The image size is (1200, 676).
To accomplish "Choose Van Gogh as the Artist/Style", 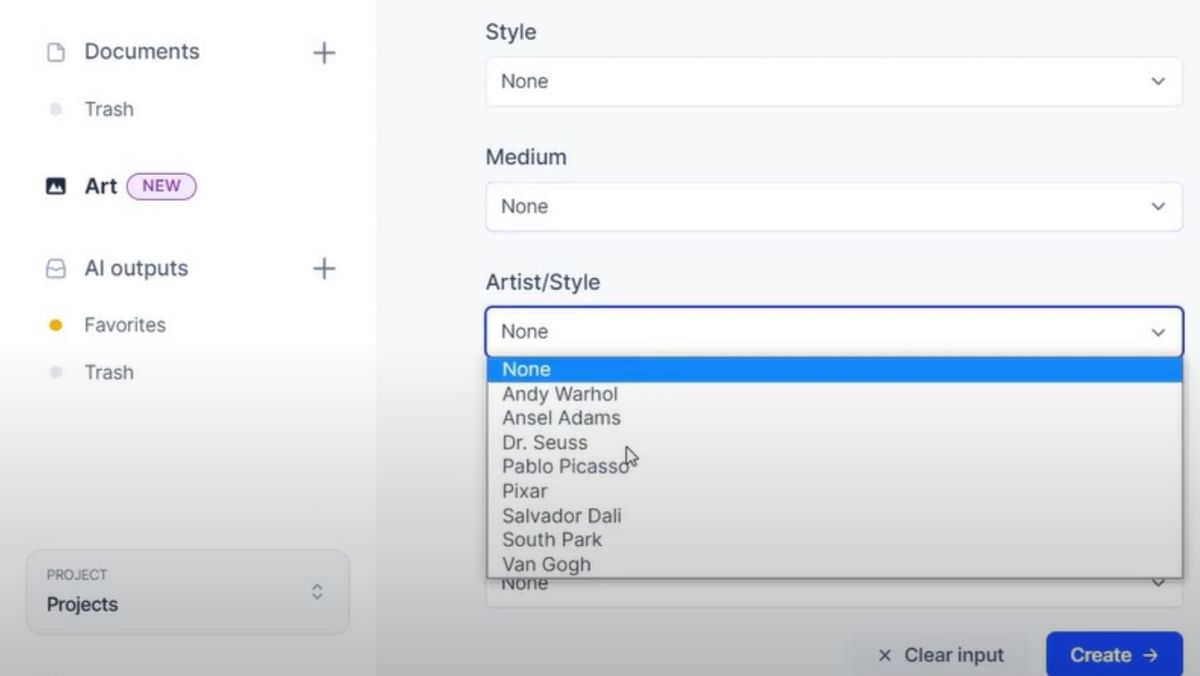I will click(546, 563).
